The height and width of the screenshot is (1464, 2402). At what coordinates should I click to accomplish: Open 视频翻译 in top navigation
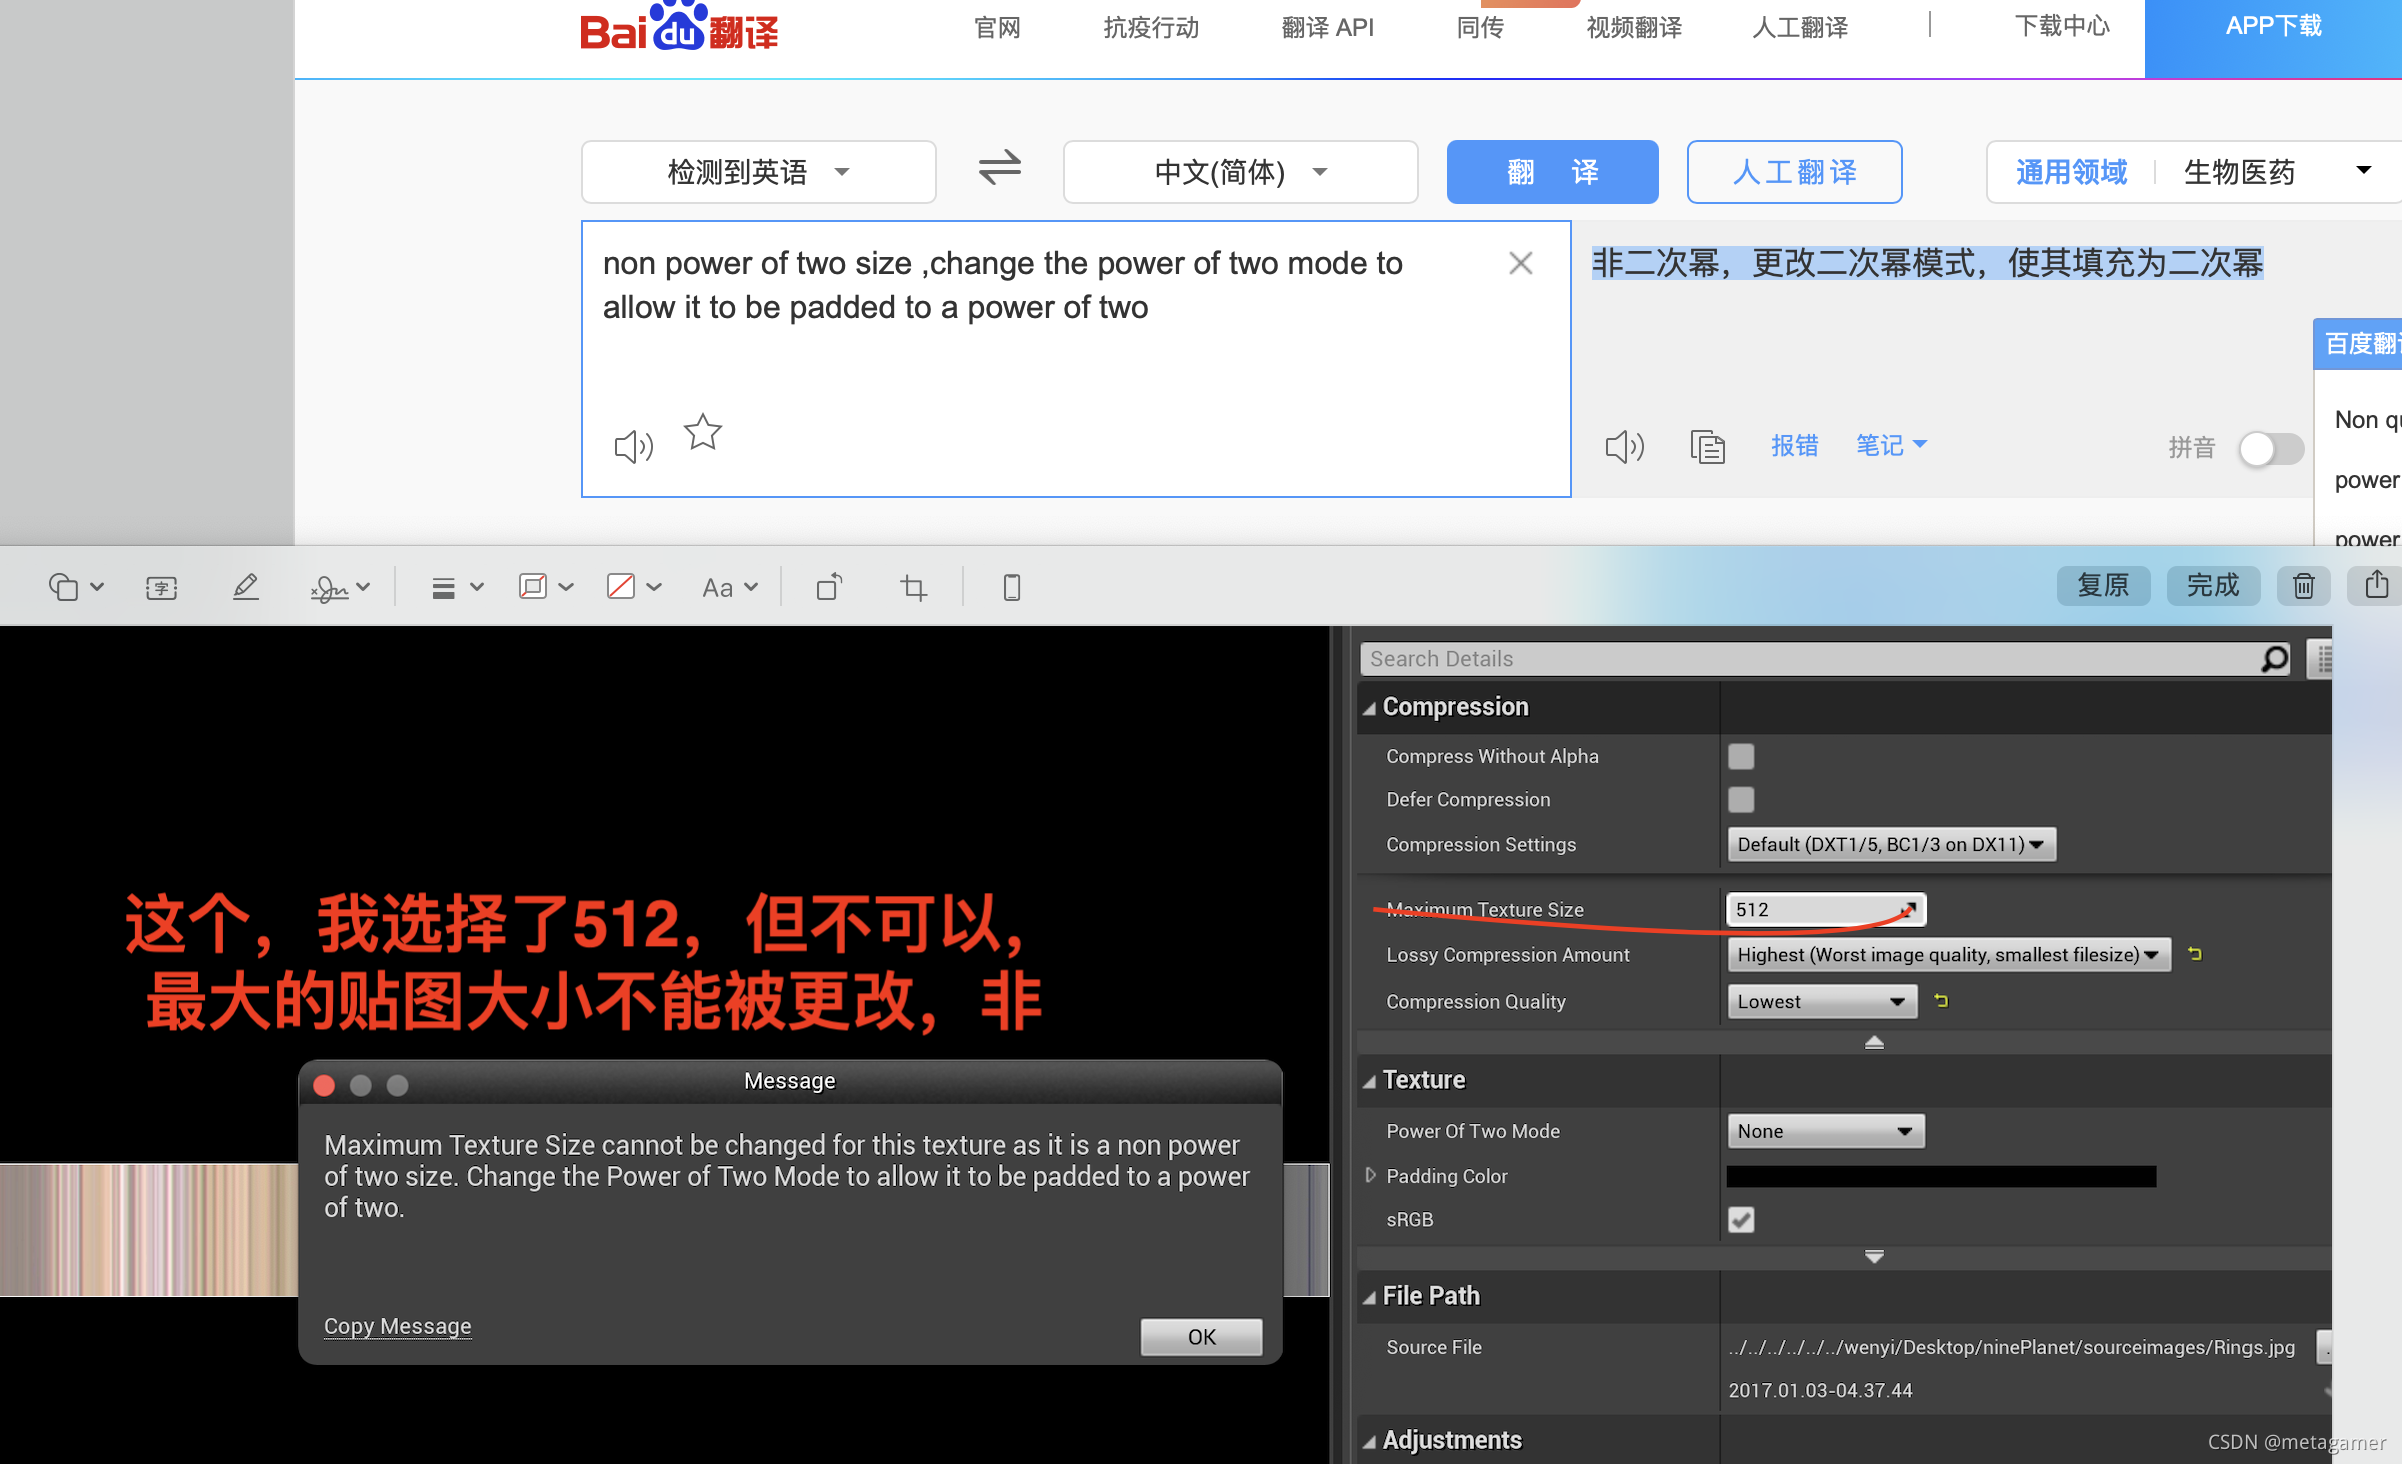click(x=1633, y=28)
